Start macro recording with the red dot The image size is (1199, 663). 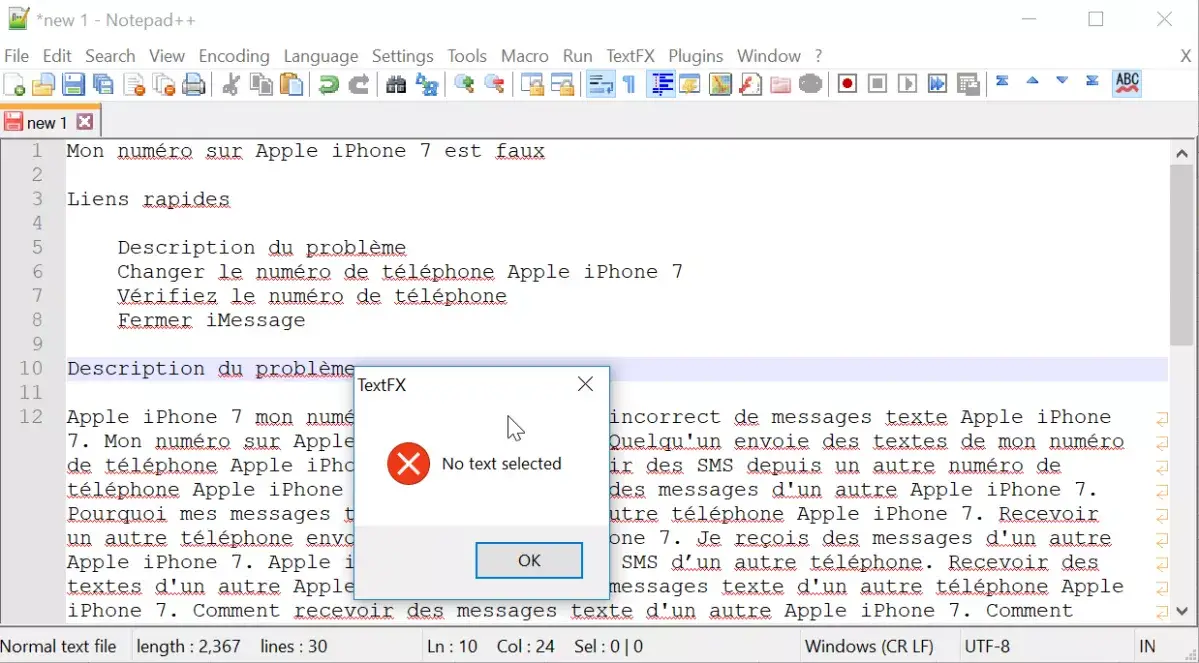point(846,84)
